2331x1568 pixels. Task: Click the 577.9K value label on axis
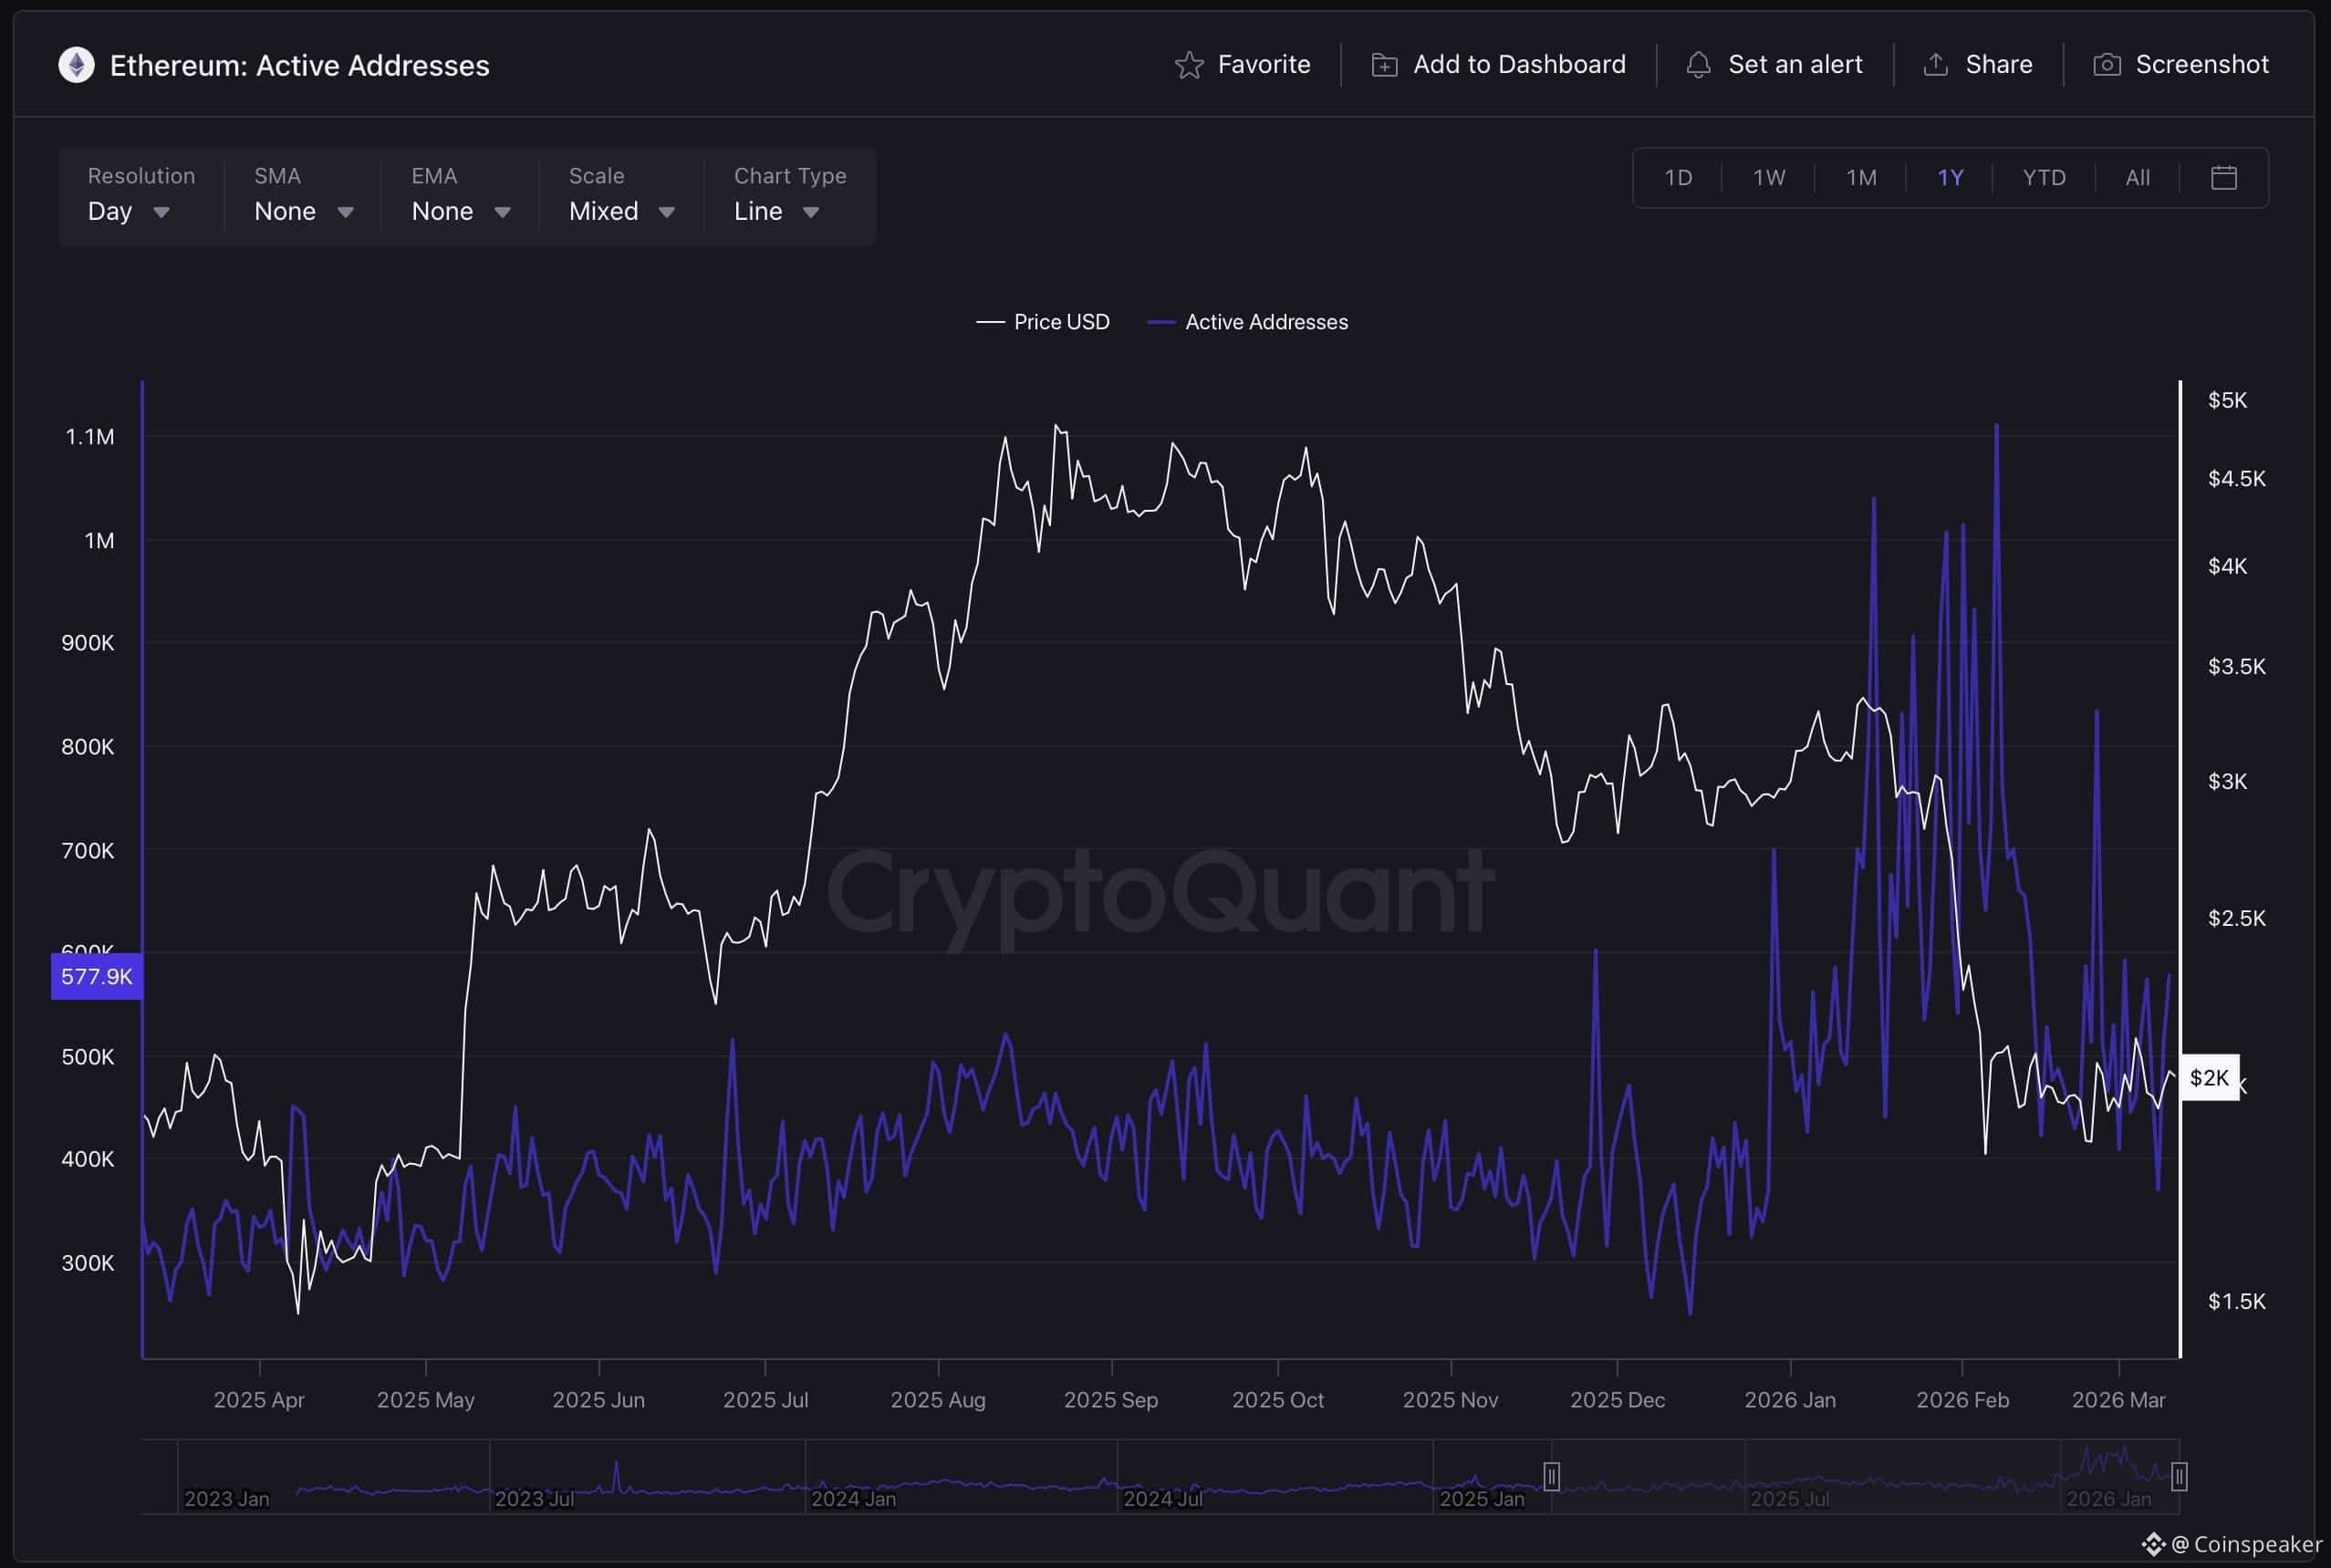(x=97, y=977)
